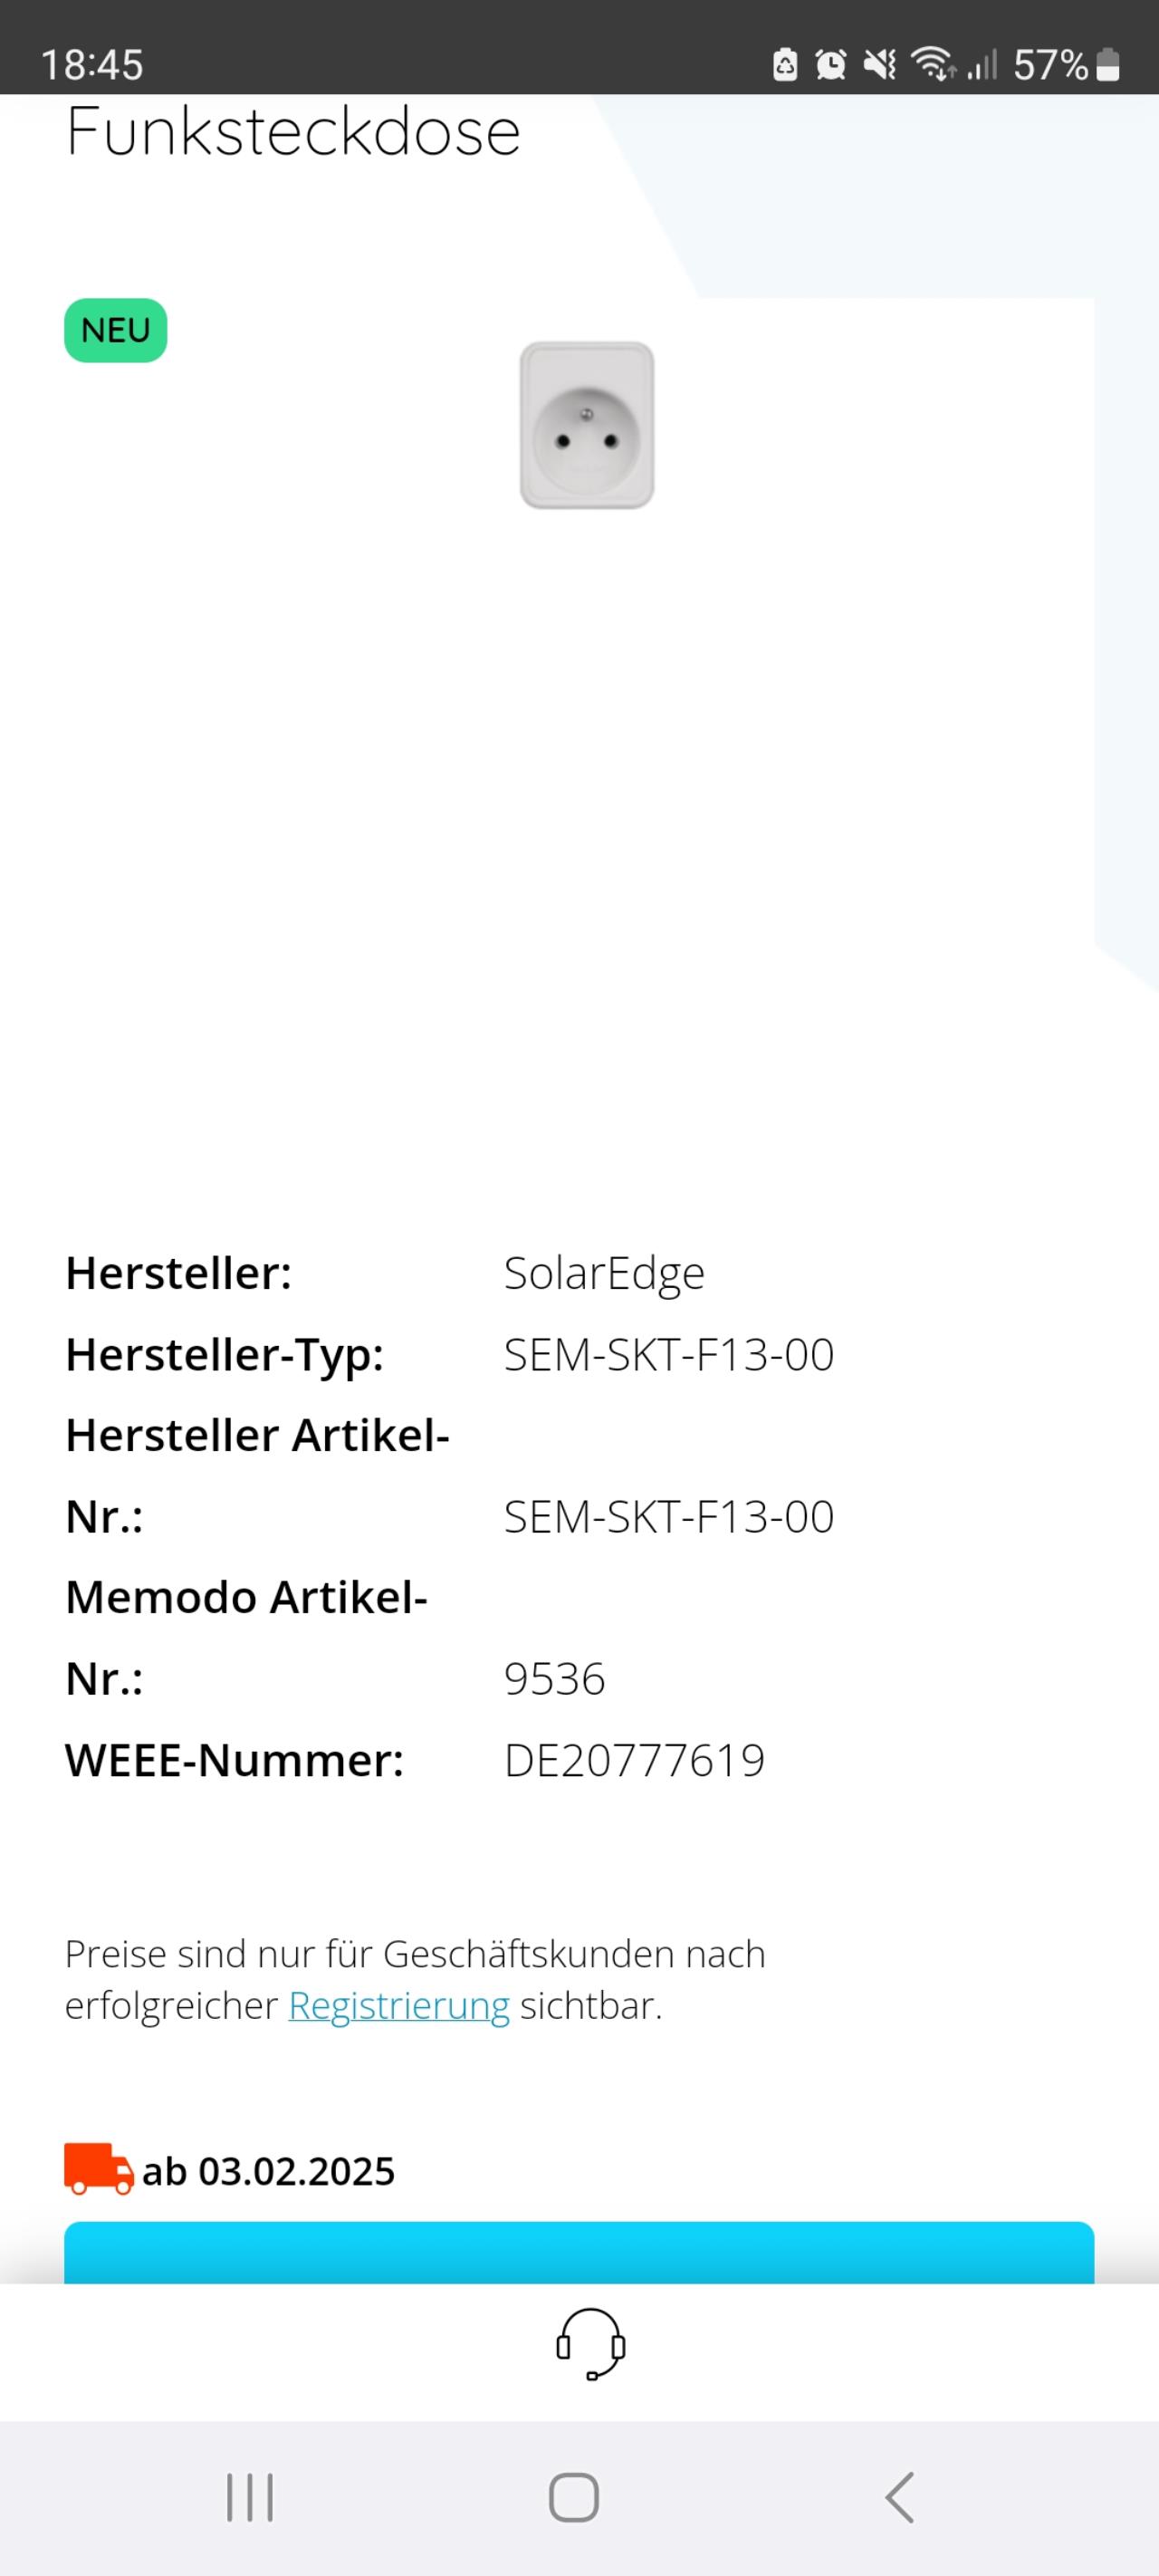Tap the delivery date ab 03.02.2025
The image size is (1159, 2576).
pos(268,2171)
